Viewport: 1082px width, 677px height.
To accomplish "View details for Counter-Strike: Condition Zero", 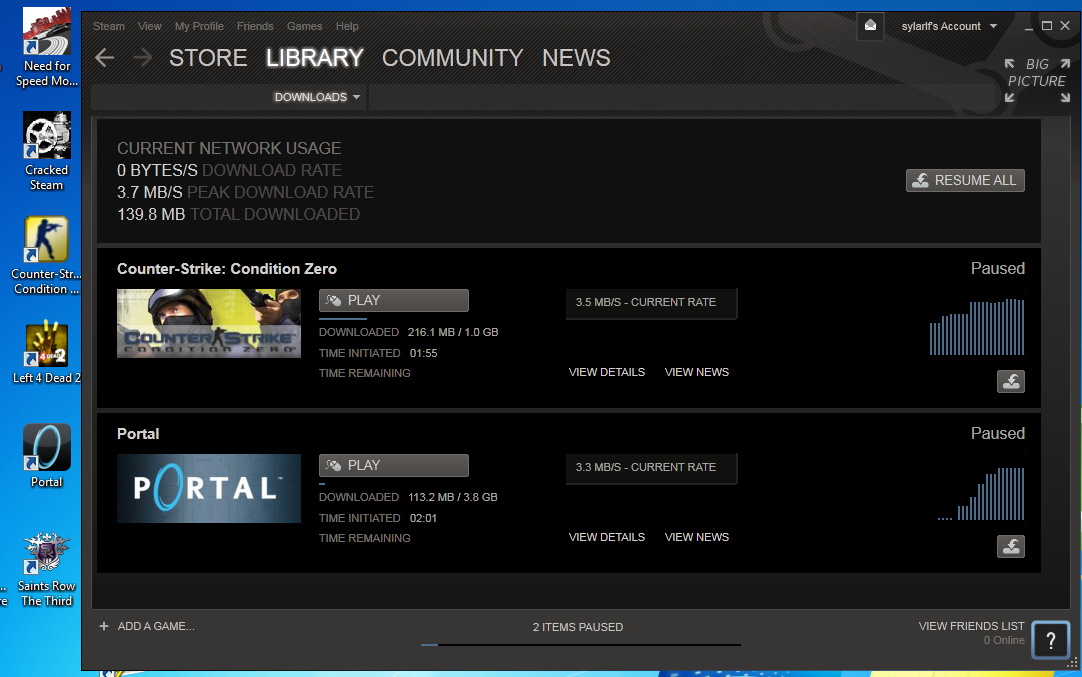I will [607, 372].
